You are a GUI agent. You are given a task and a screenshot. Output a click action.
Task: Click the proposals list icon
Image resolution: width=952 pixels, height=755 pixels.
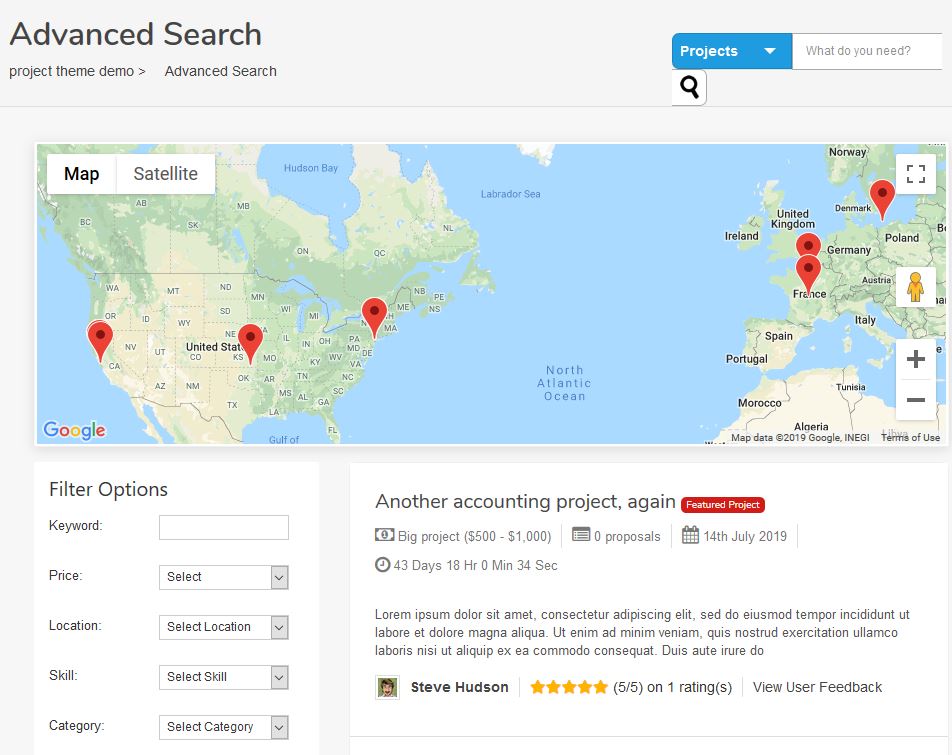pos(581,535)
